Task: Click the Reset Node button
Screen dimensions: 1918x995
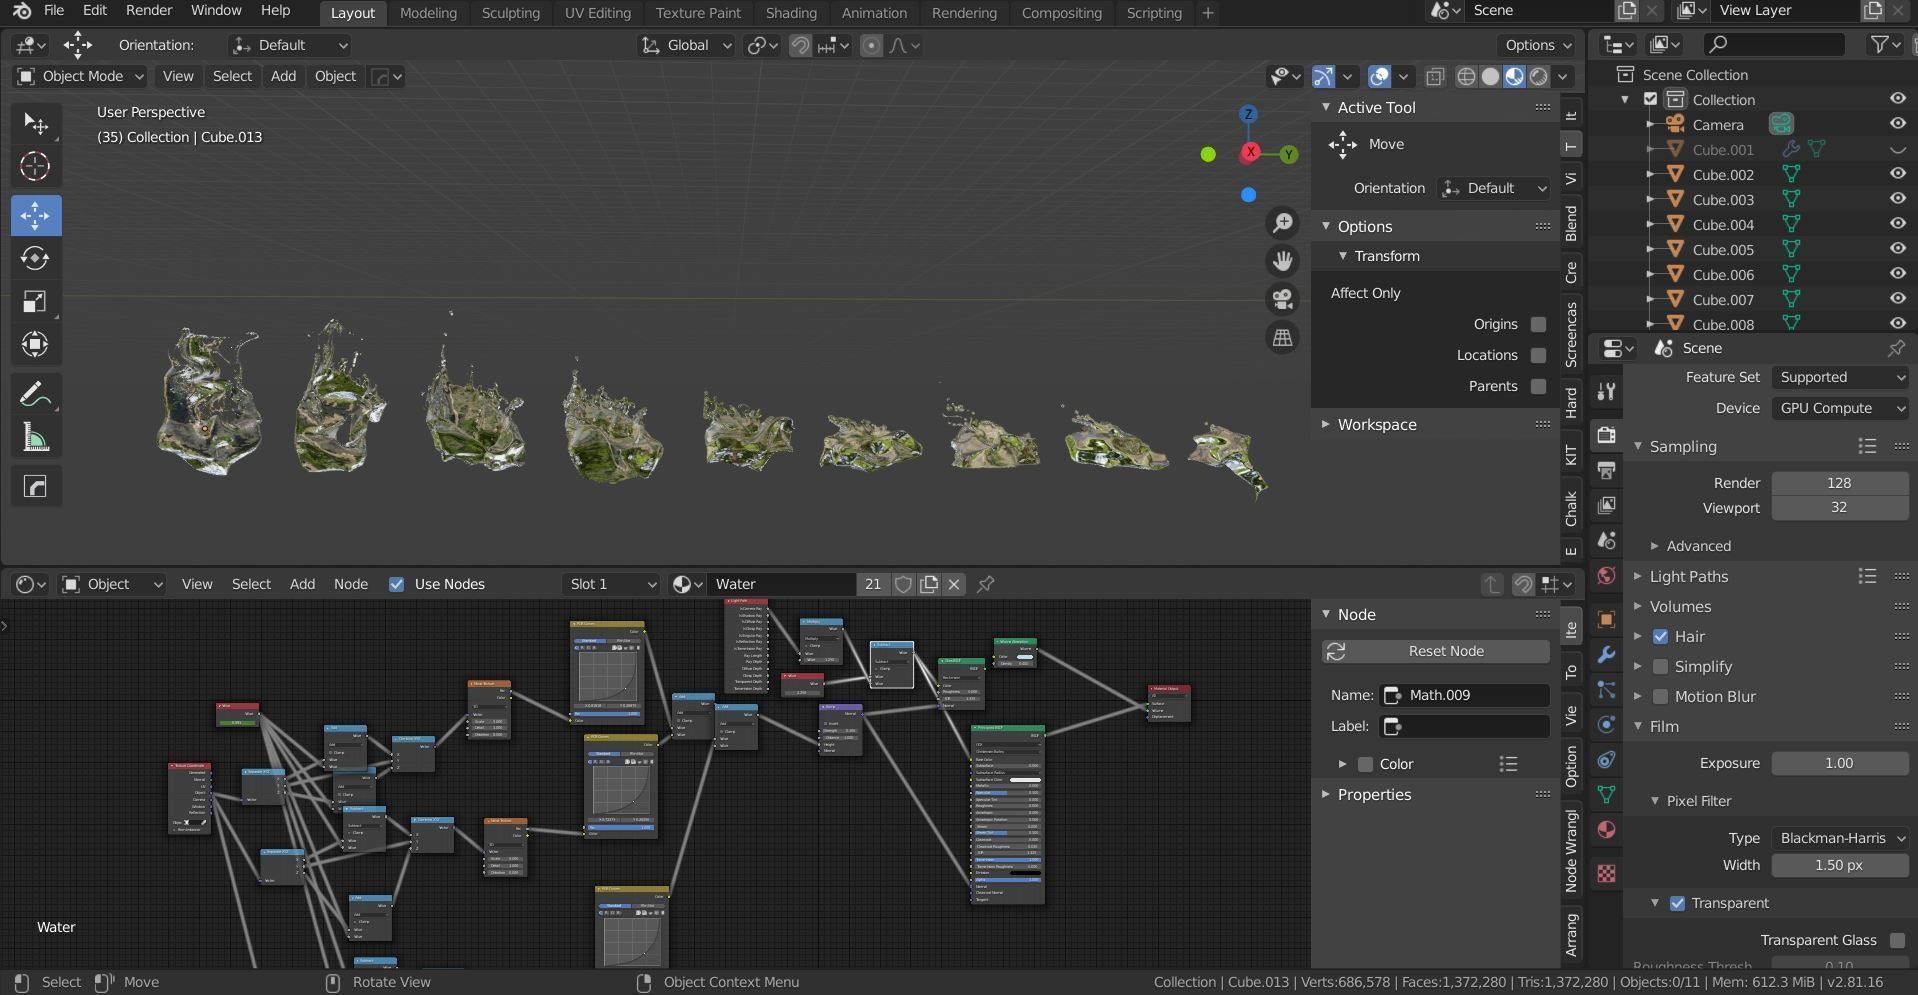Action: click(1434, 651)
